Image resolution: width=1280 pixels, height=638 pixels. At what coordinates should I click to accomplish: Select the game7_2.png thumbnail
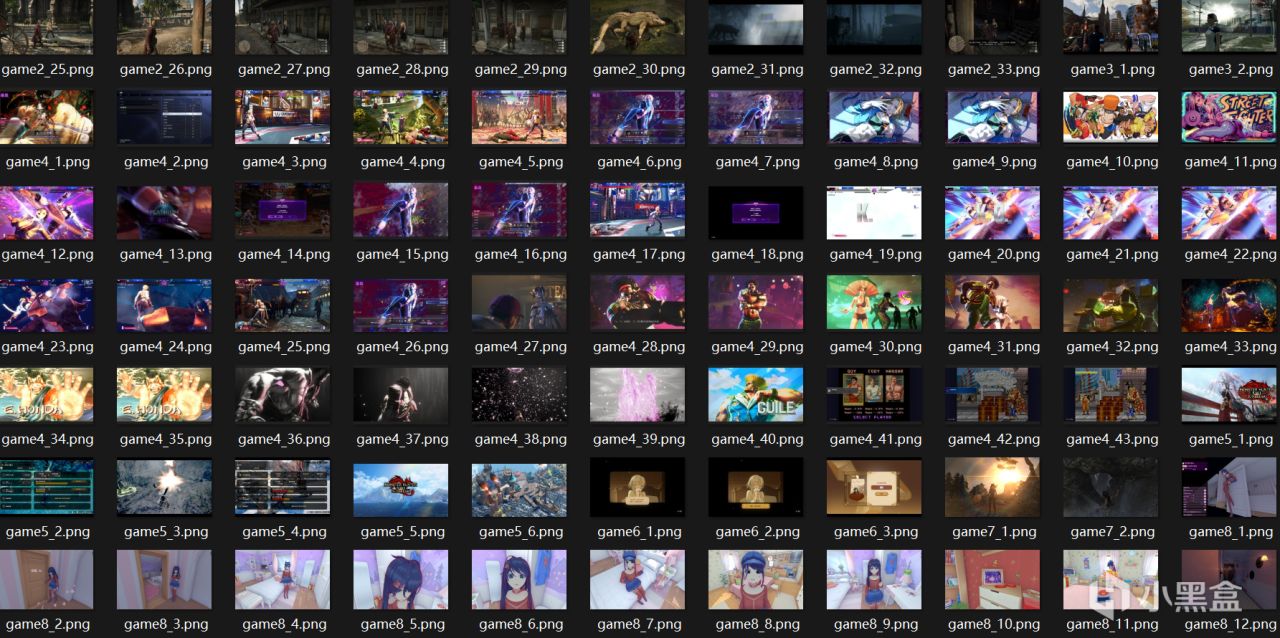coord(1111,487)
